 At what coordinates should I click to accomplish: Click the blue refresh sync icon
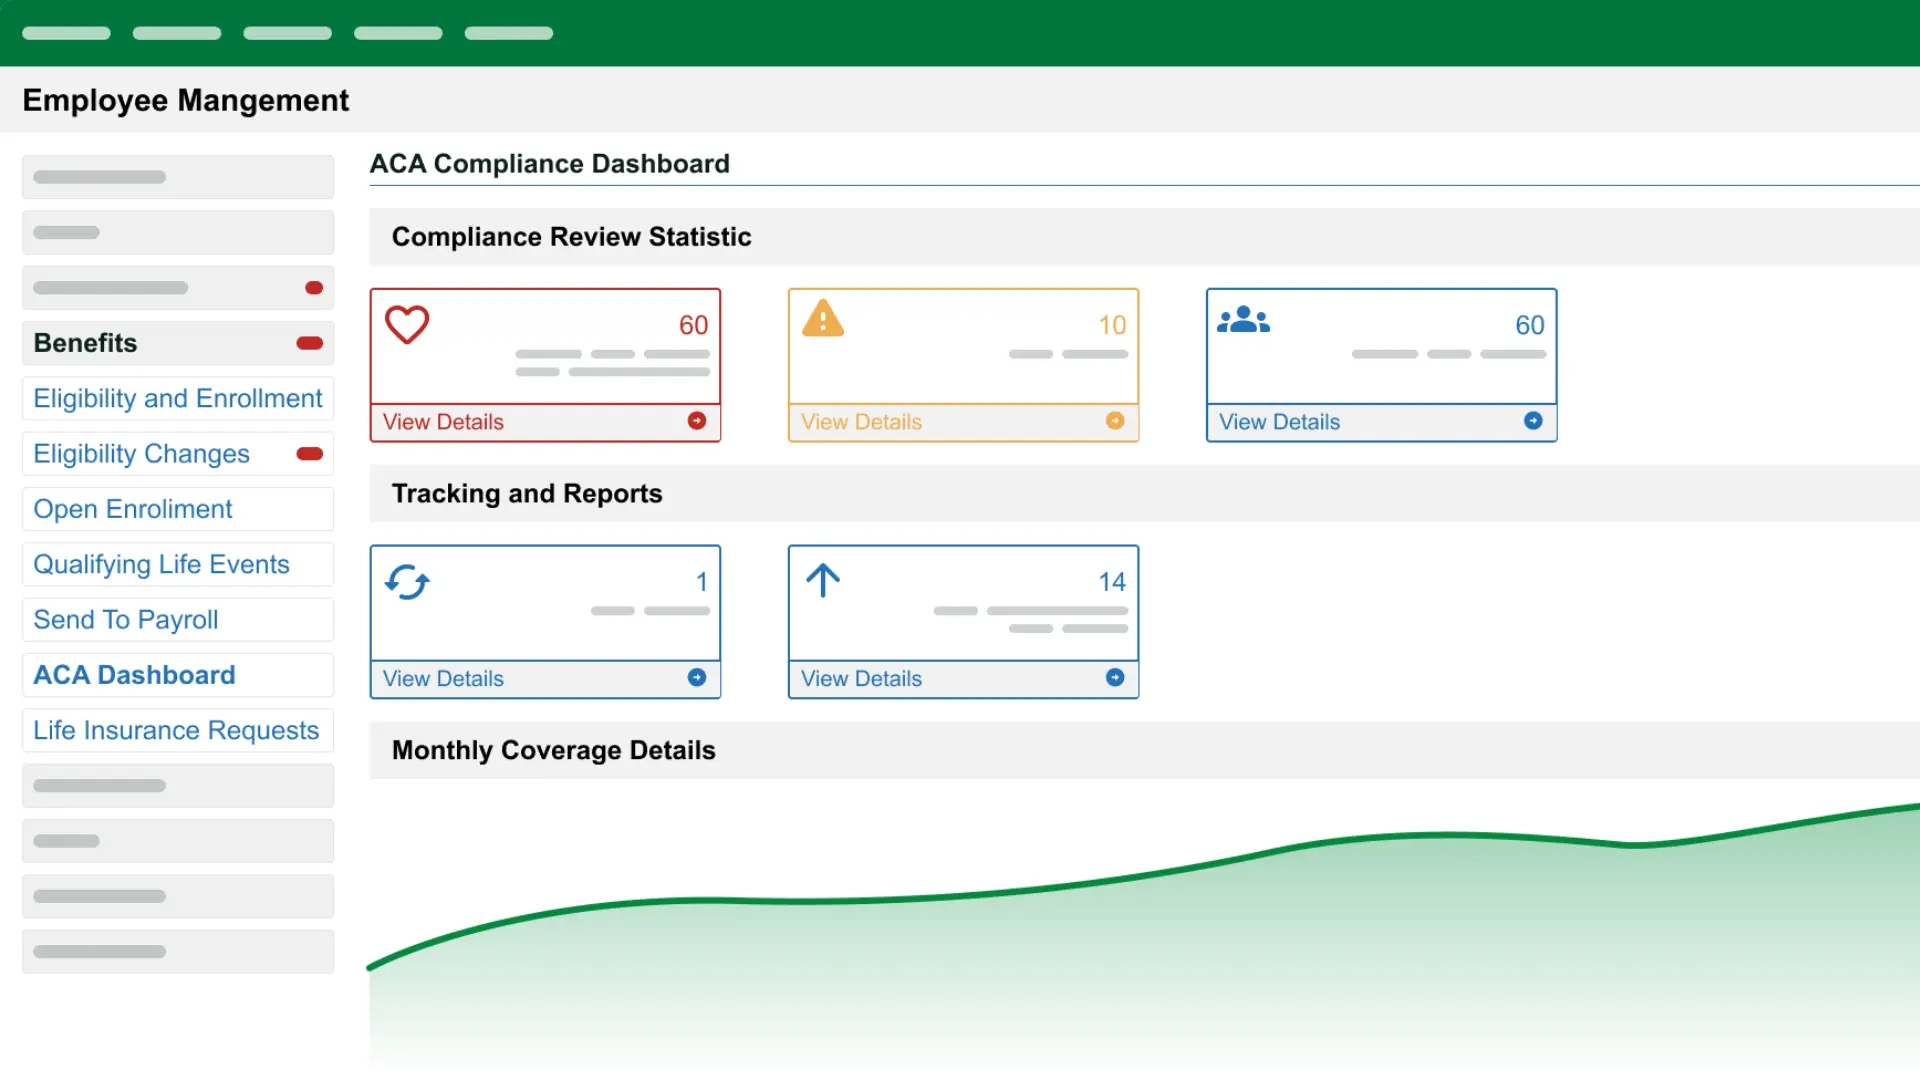pyautogui.click(x=407, y=582)
